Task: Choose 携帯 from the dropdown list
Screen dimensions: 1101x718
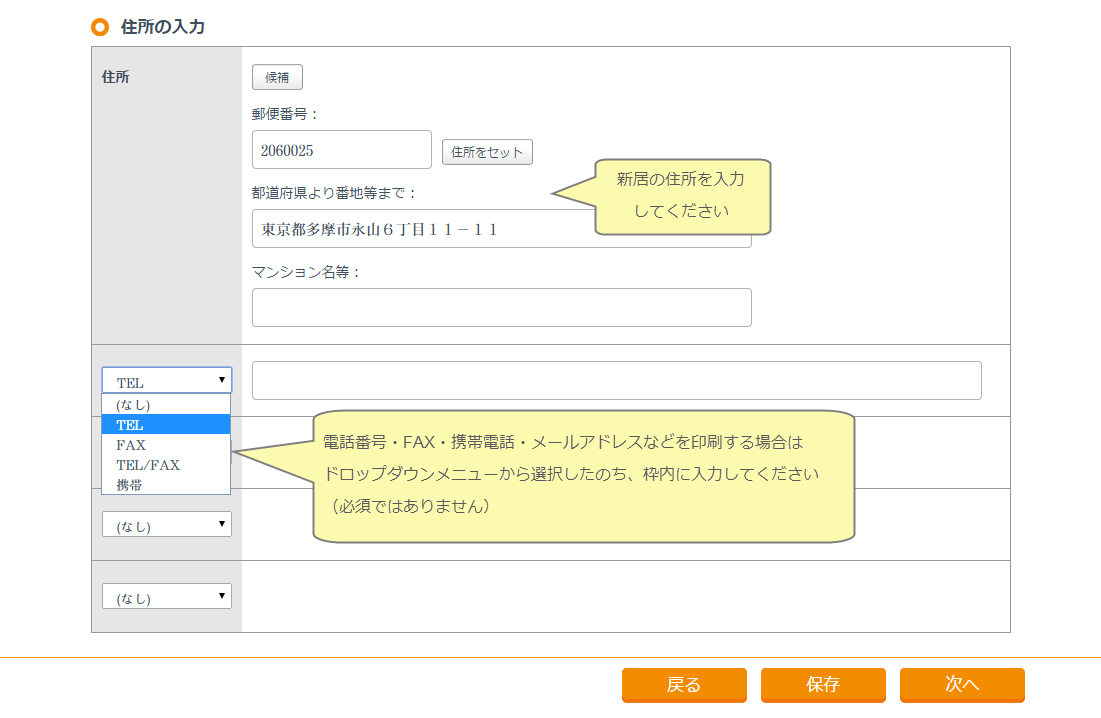Action: (166, 485)
